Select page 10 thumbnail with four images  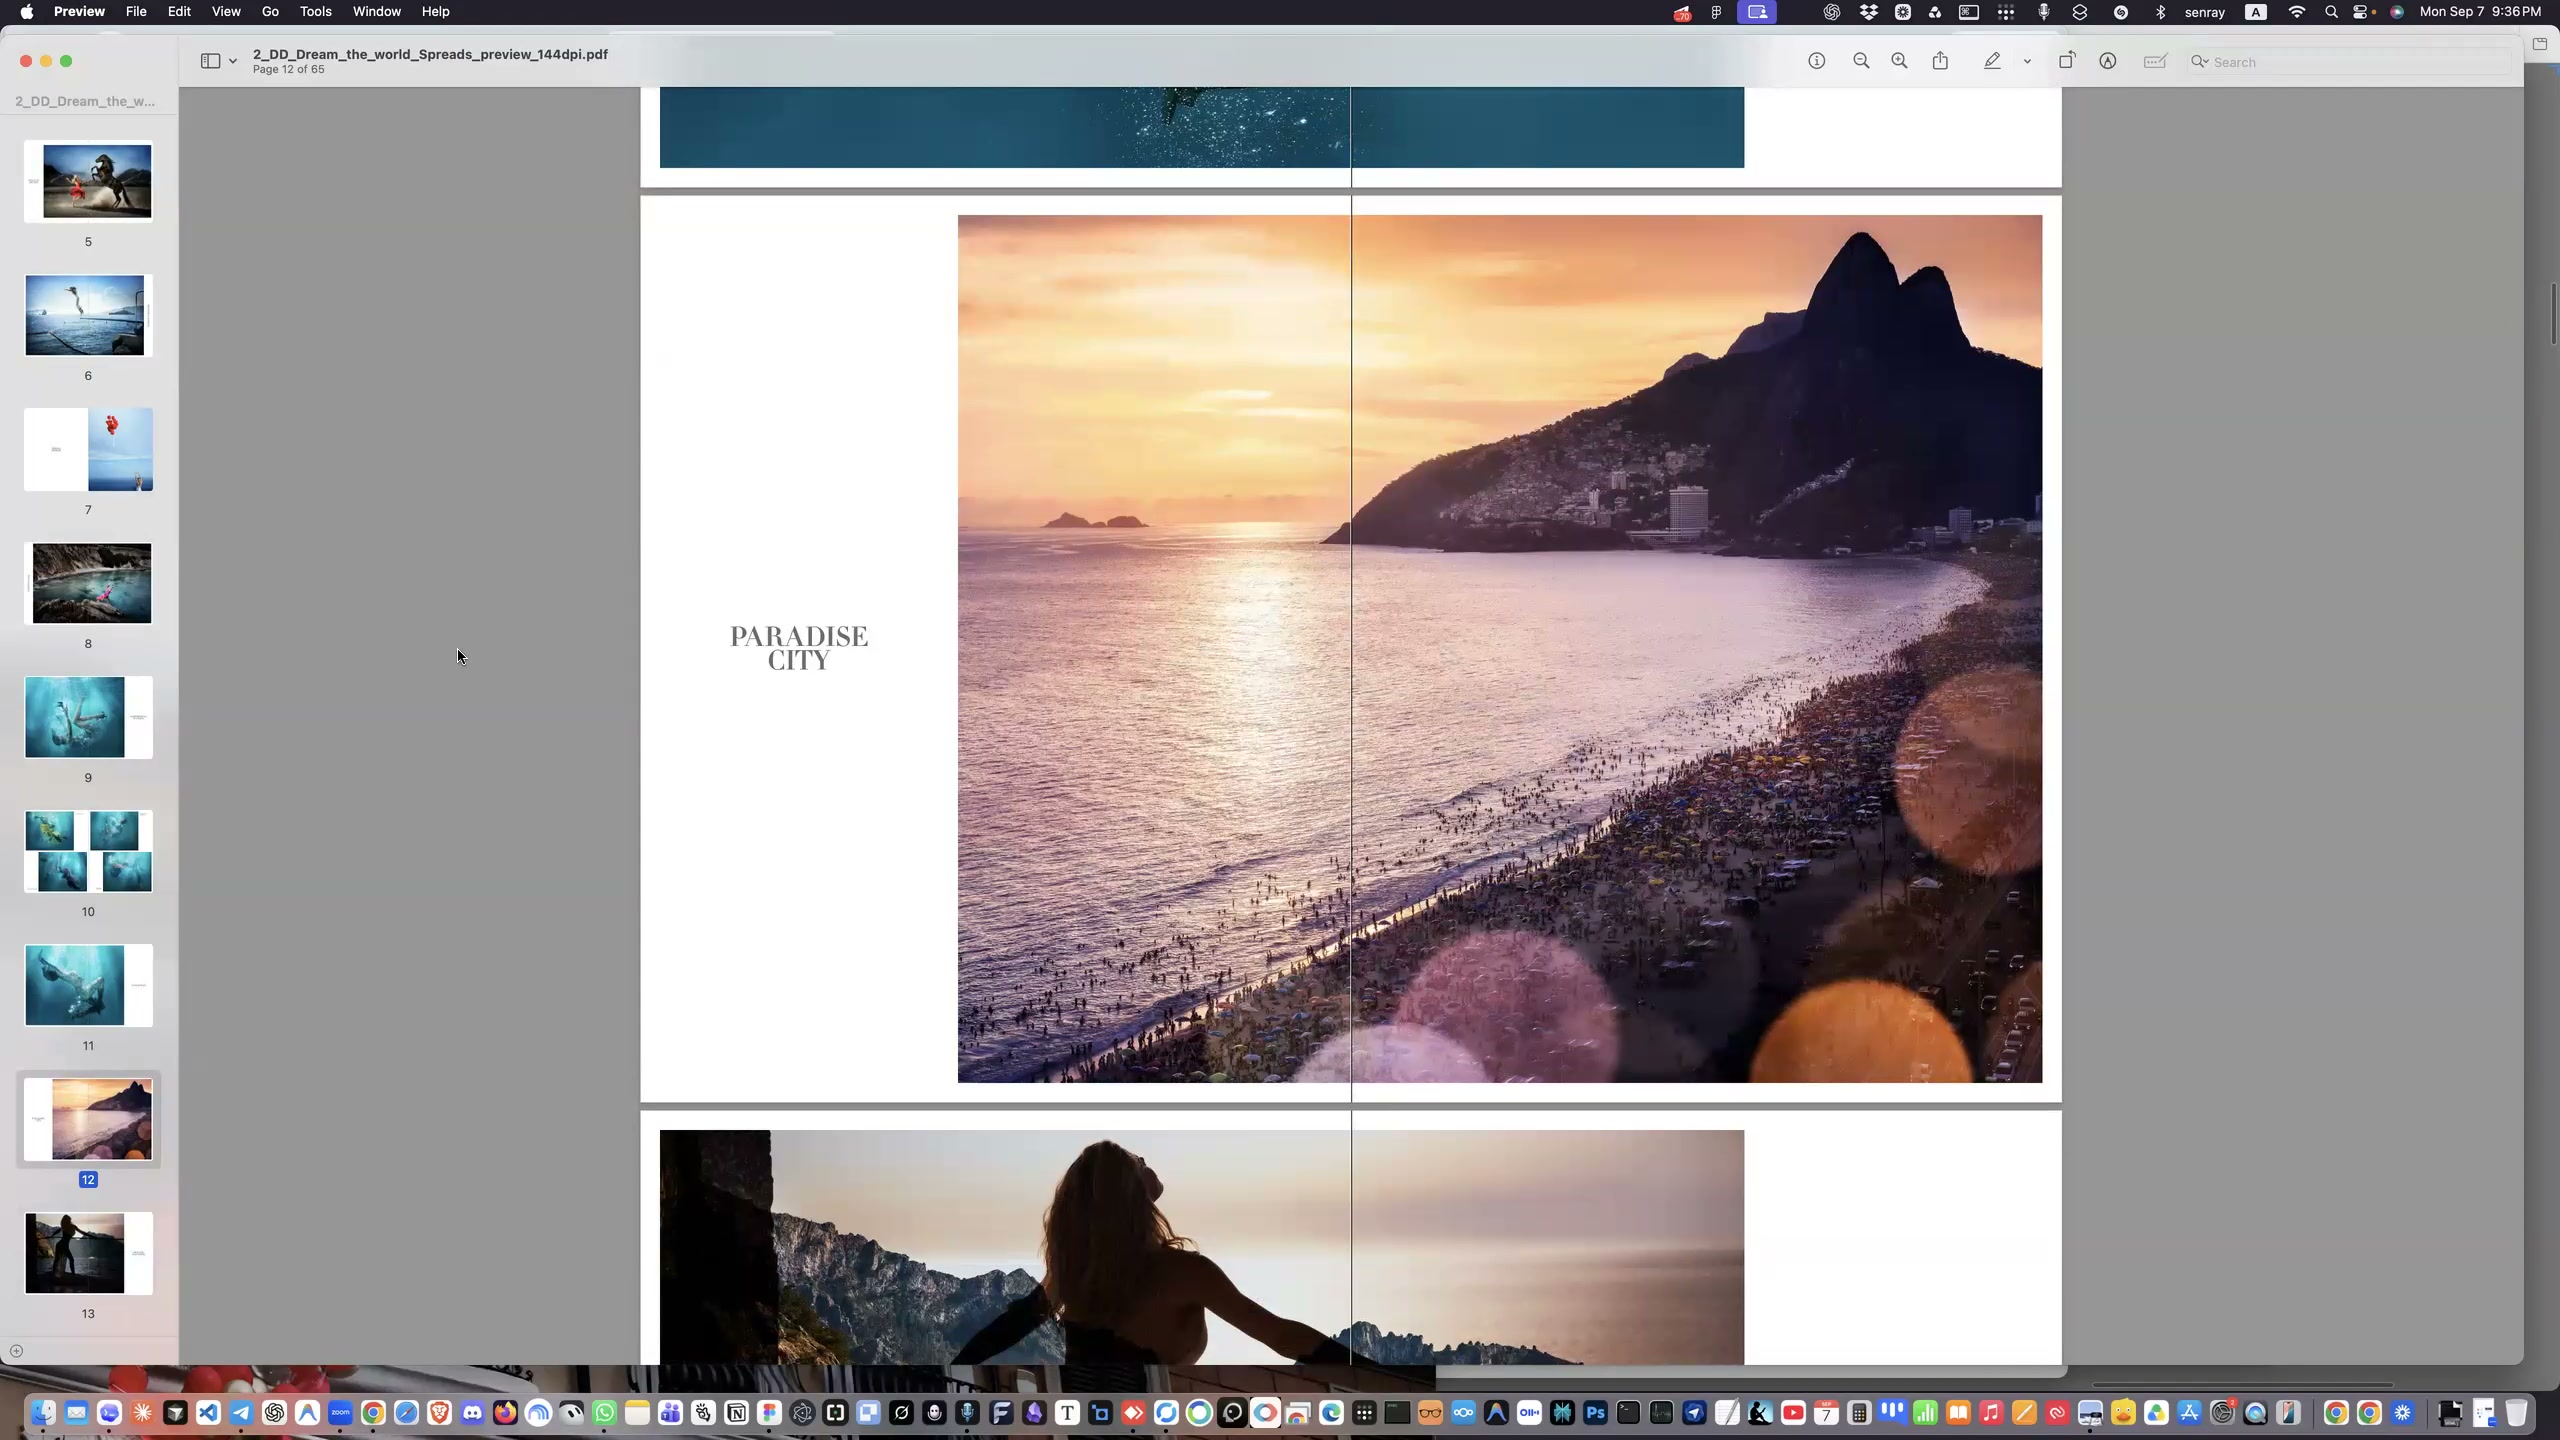[89, 852]
